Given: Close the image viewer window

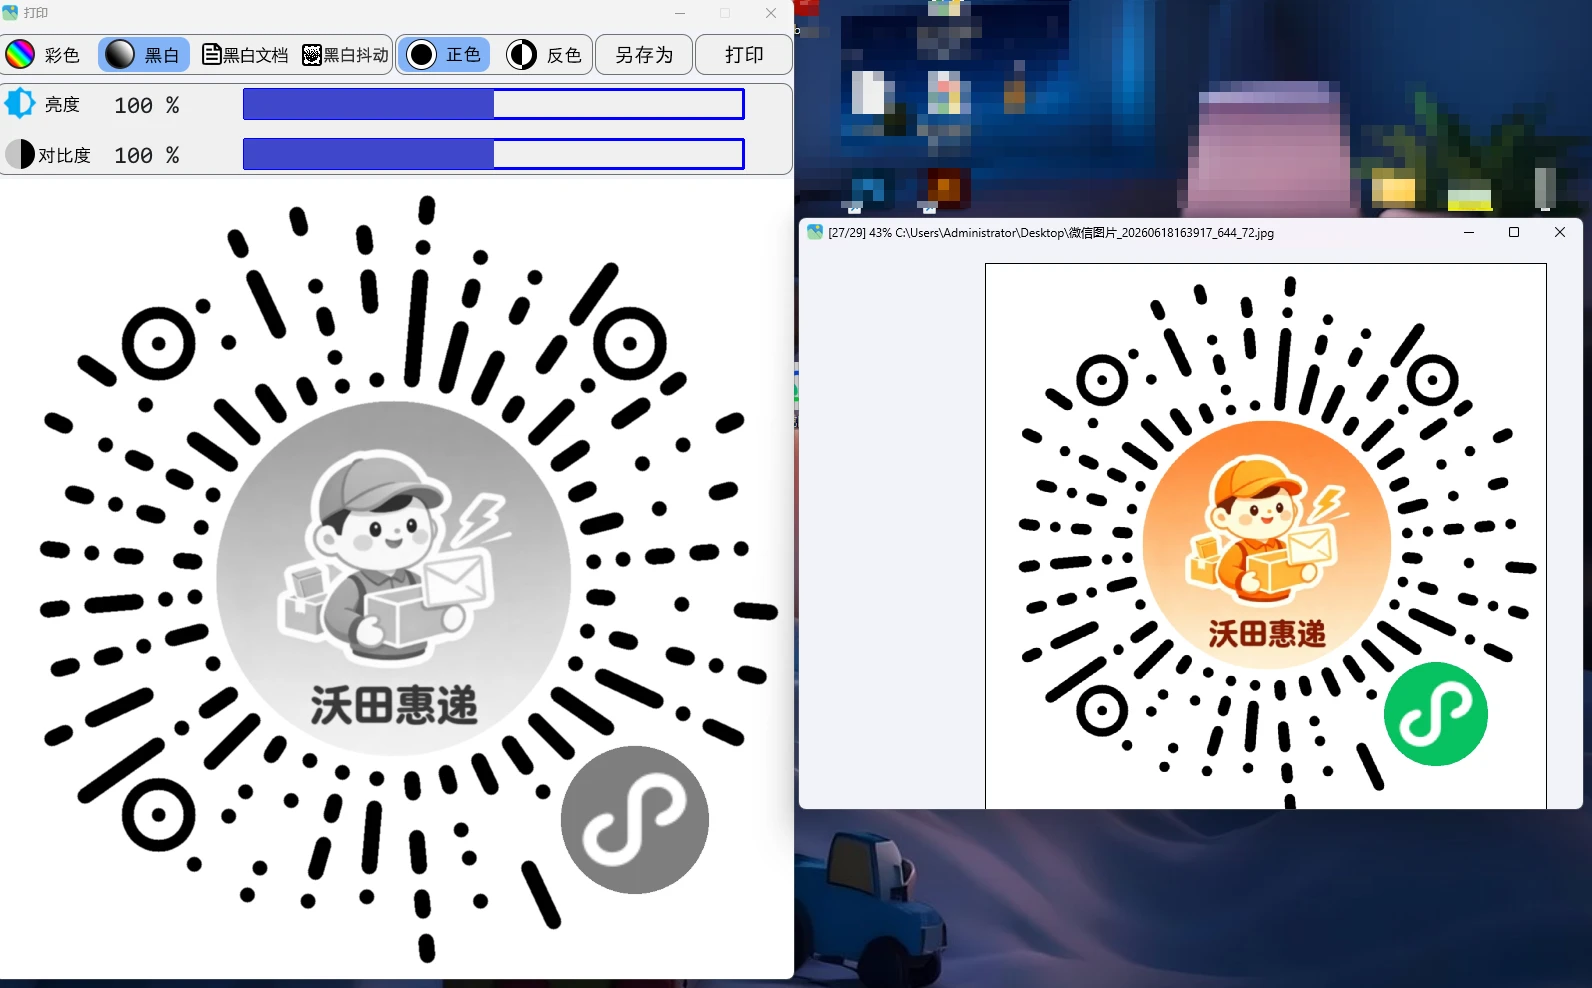Looking at the screenshot, I should pos(1560,232).
